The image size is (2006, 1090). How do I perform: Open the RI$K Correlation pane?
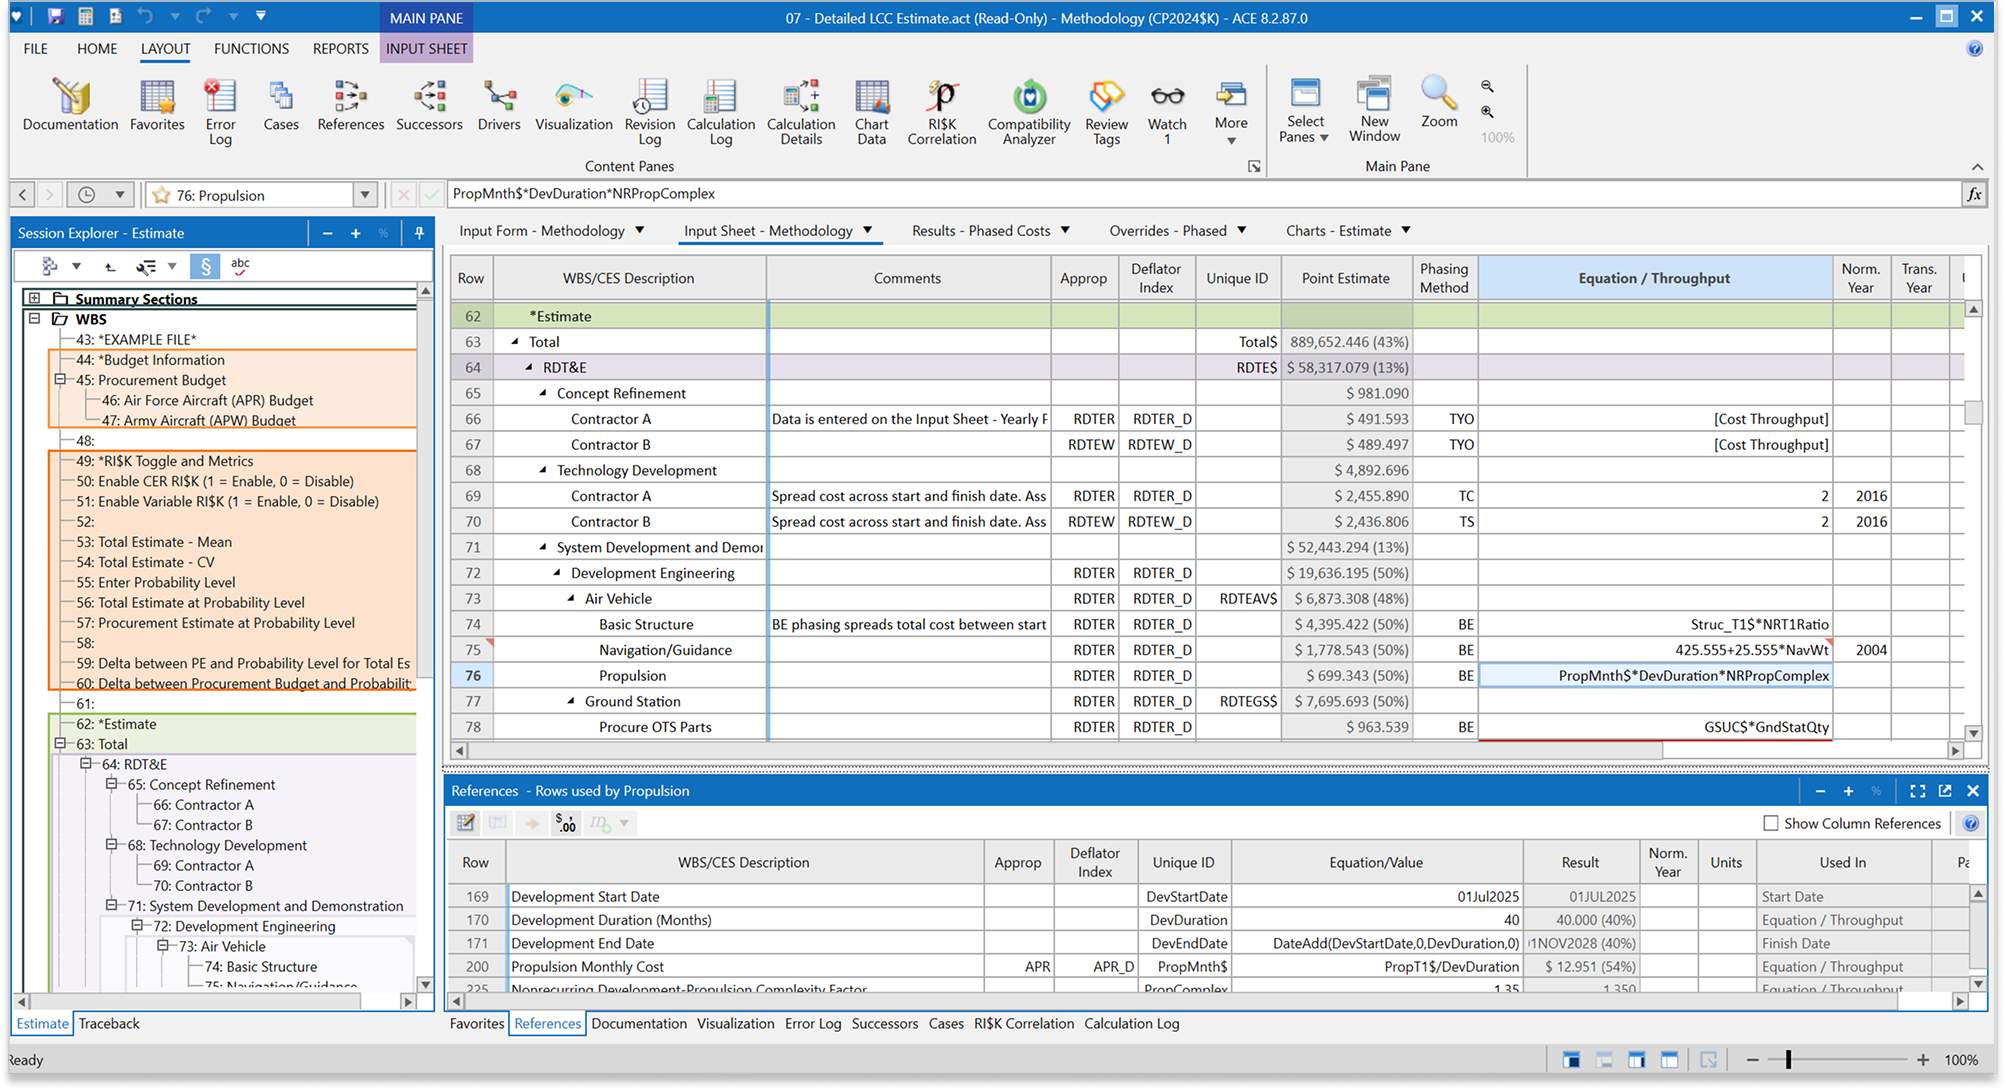[941, 108]
